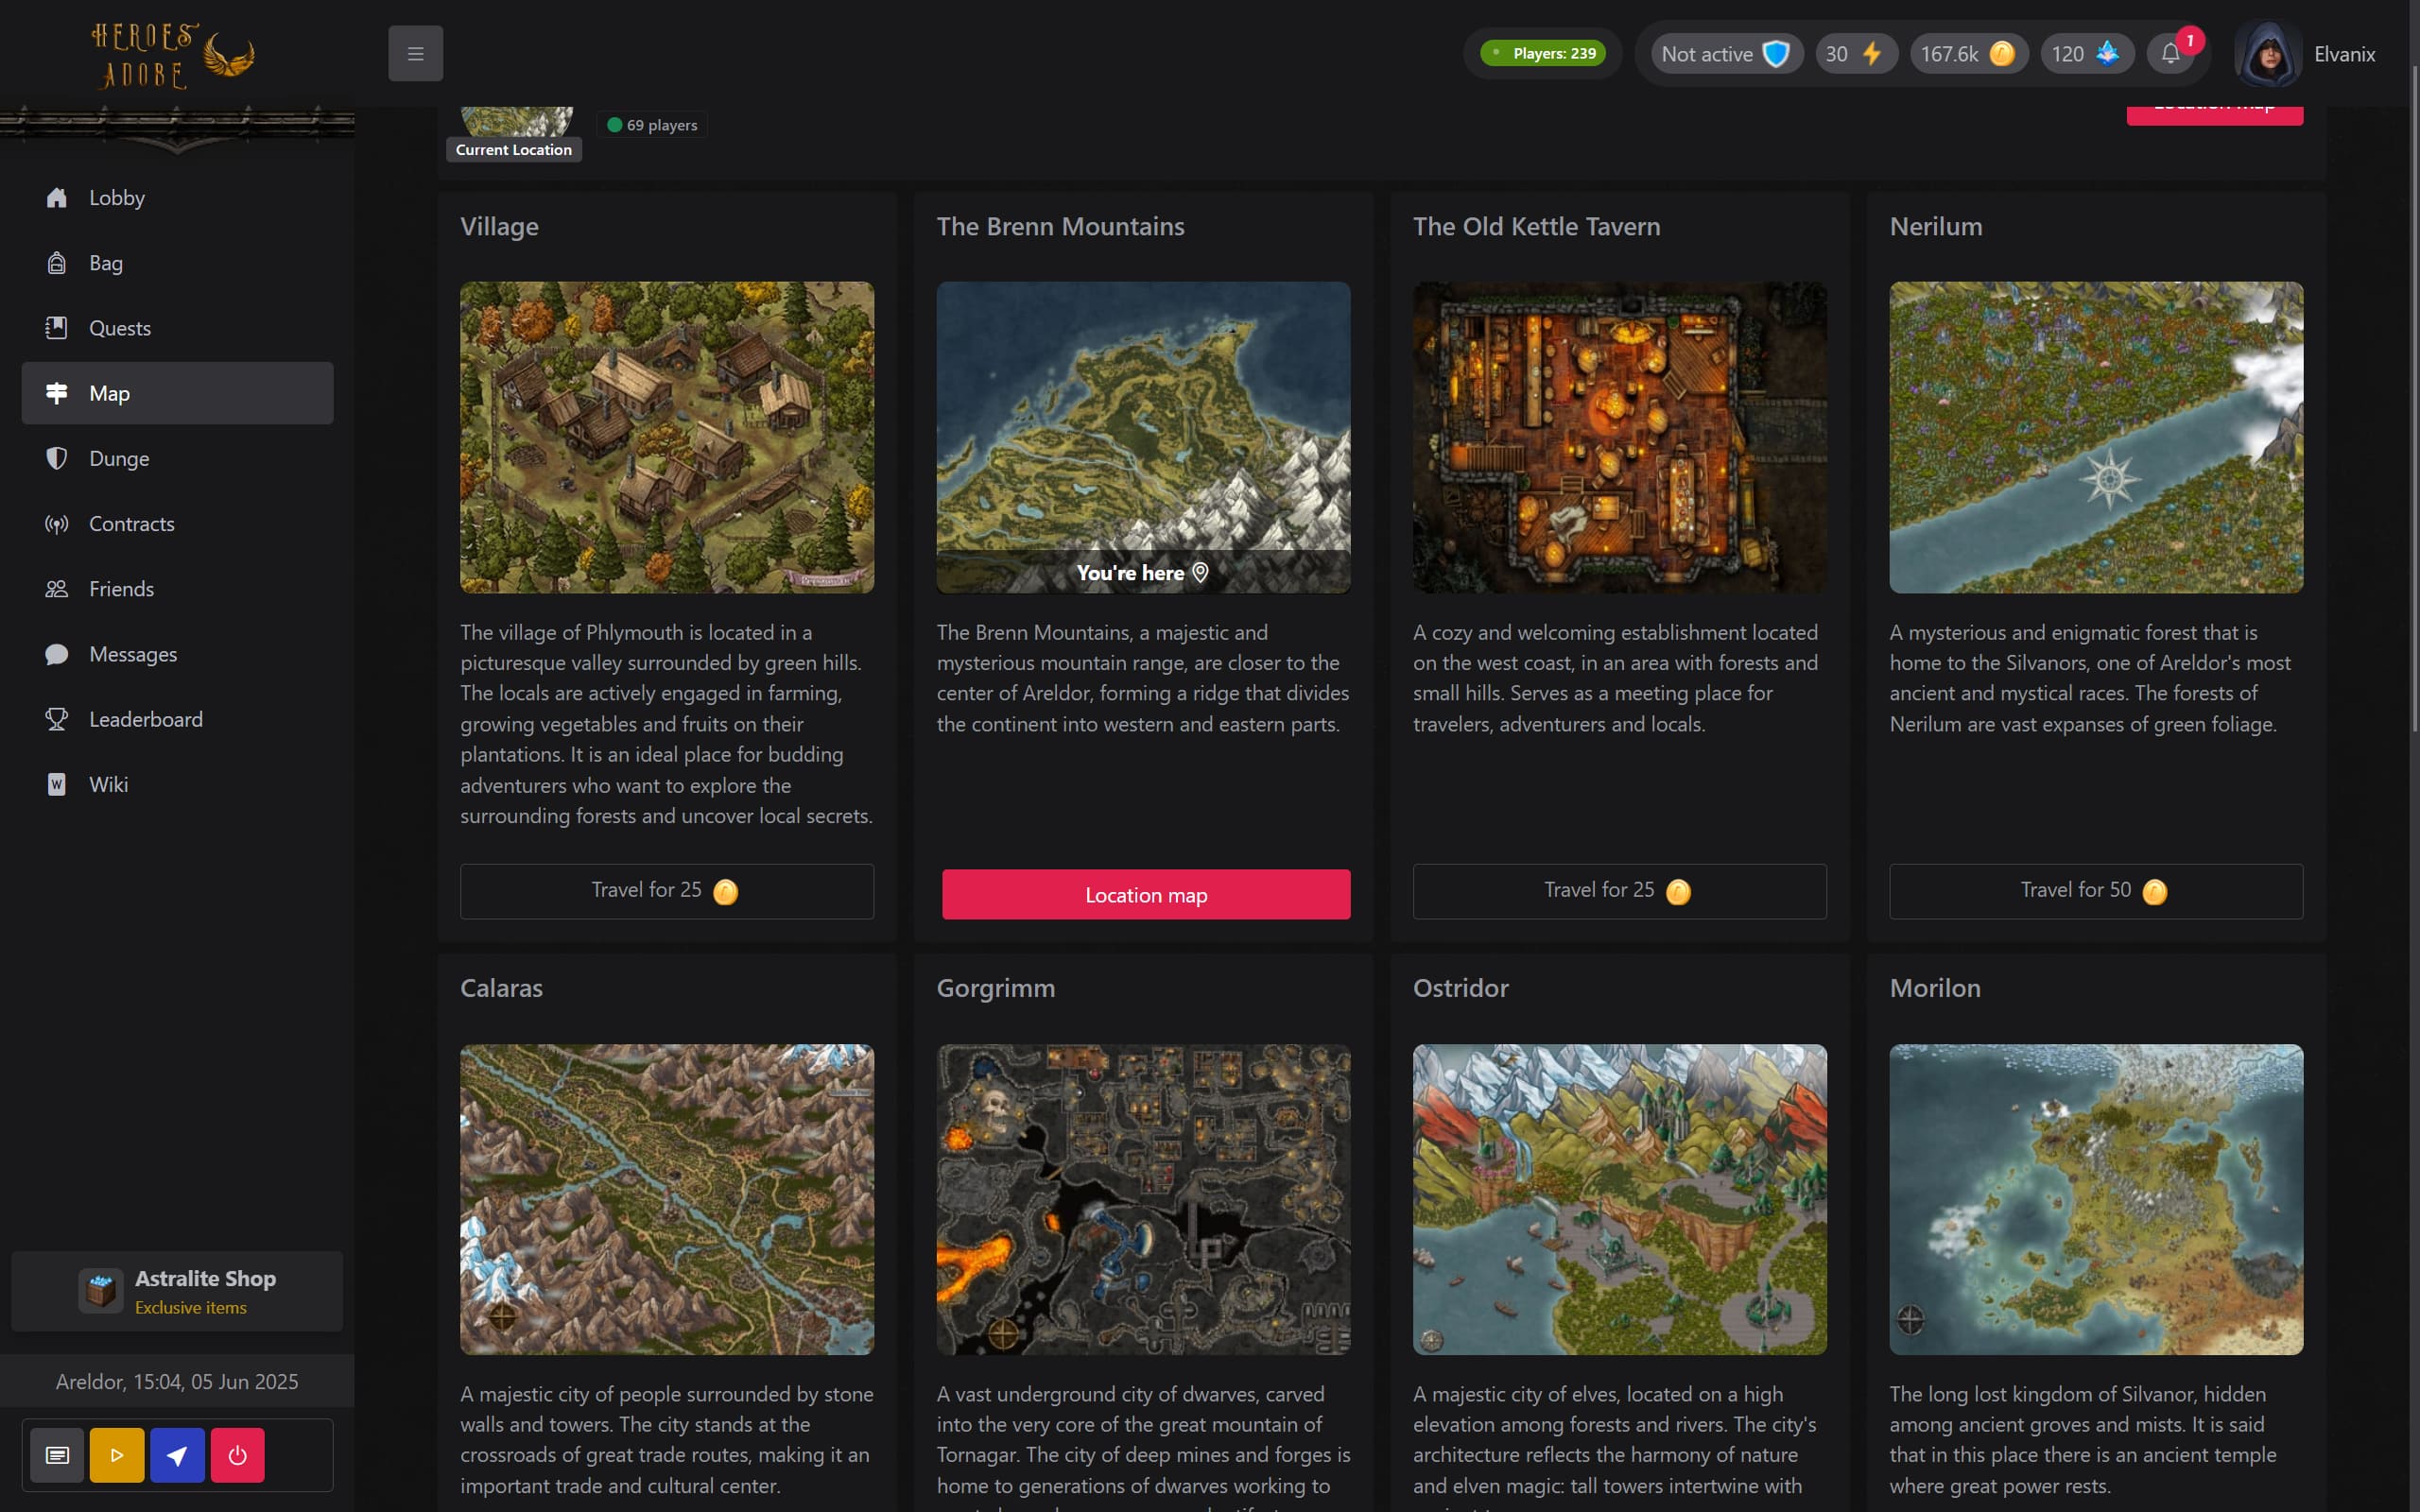Image resolution: width=2420 pixels, height=1512 pixels.
Task: Click the 120 astralite crystal balance
Action: 2086,53
